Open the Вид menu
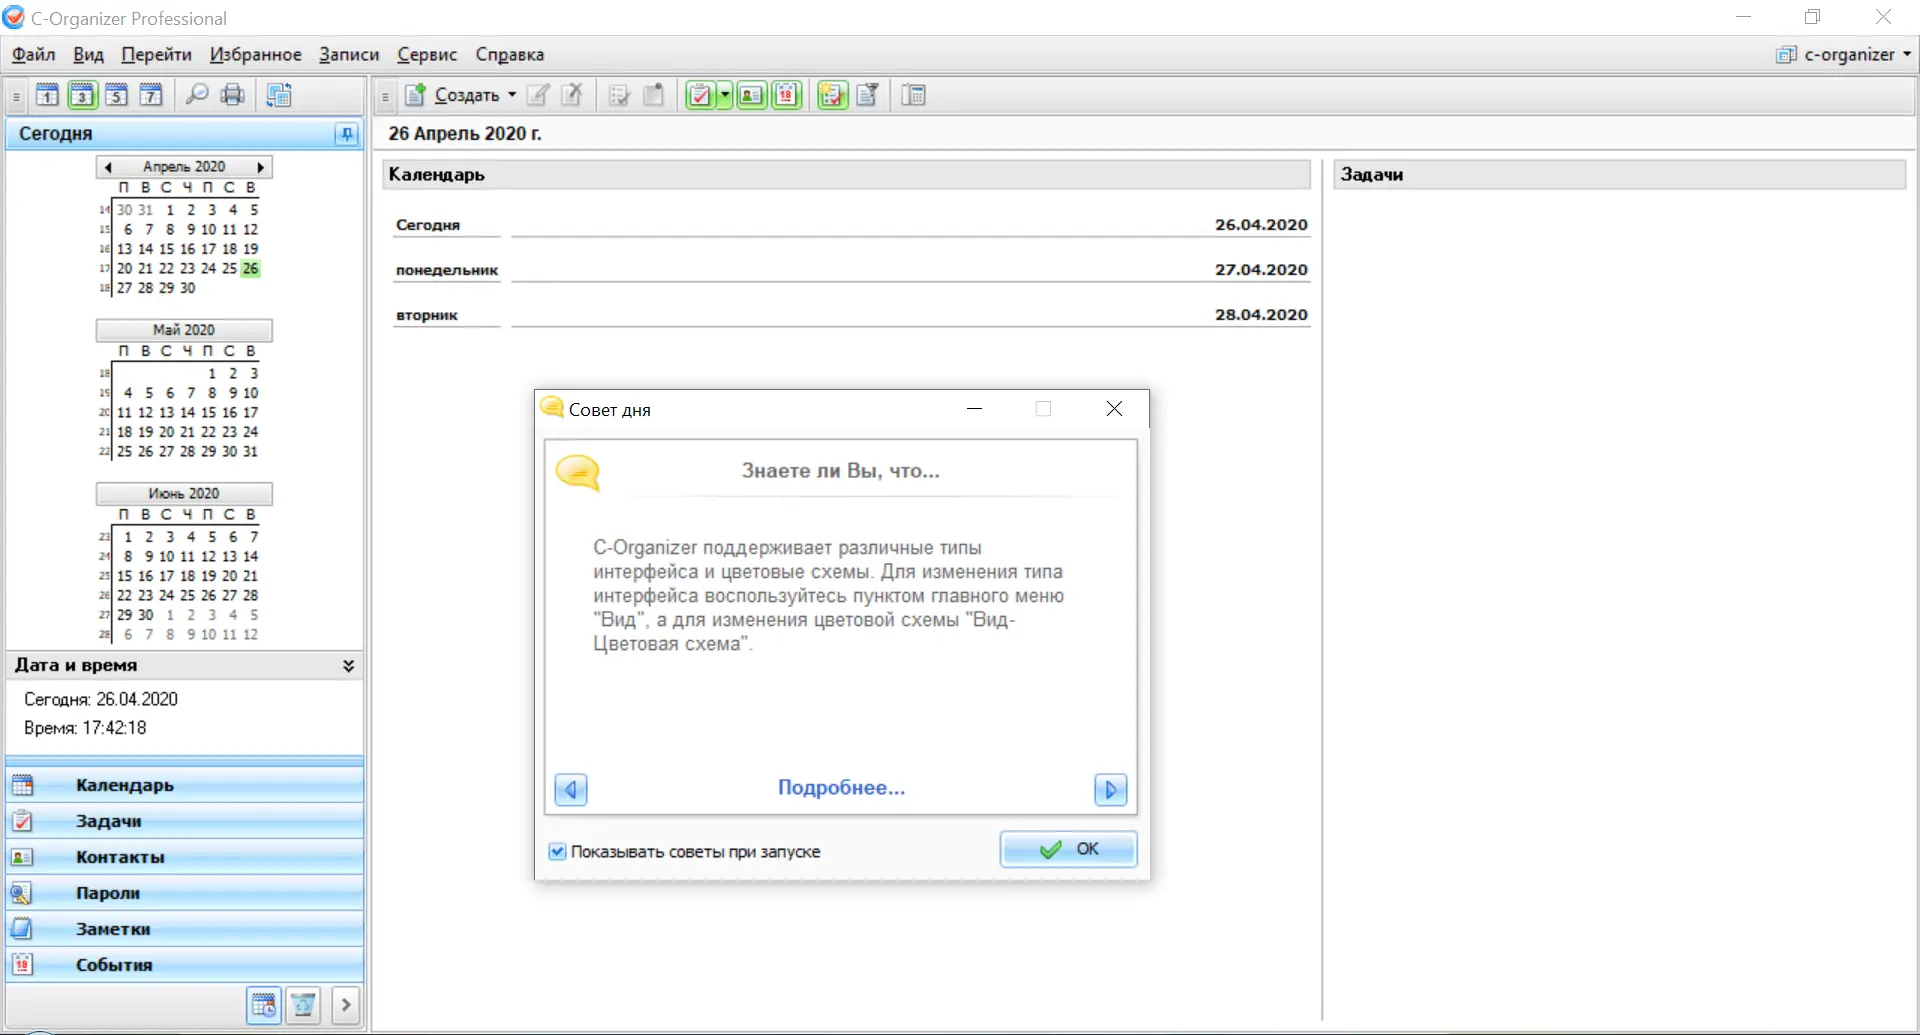 pyautogui.click(x=88, y=55)
